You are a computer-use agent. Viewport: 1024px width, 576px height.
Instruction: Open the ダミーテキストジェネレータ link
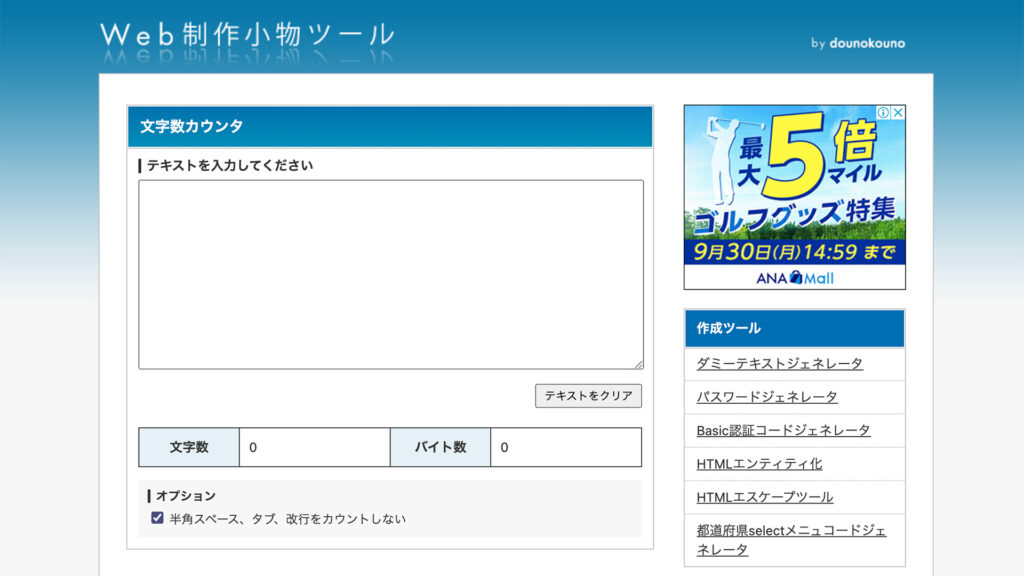pos(779,364)
